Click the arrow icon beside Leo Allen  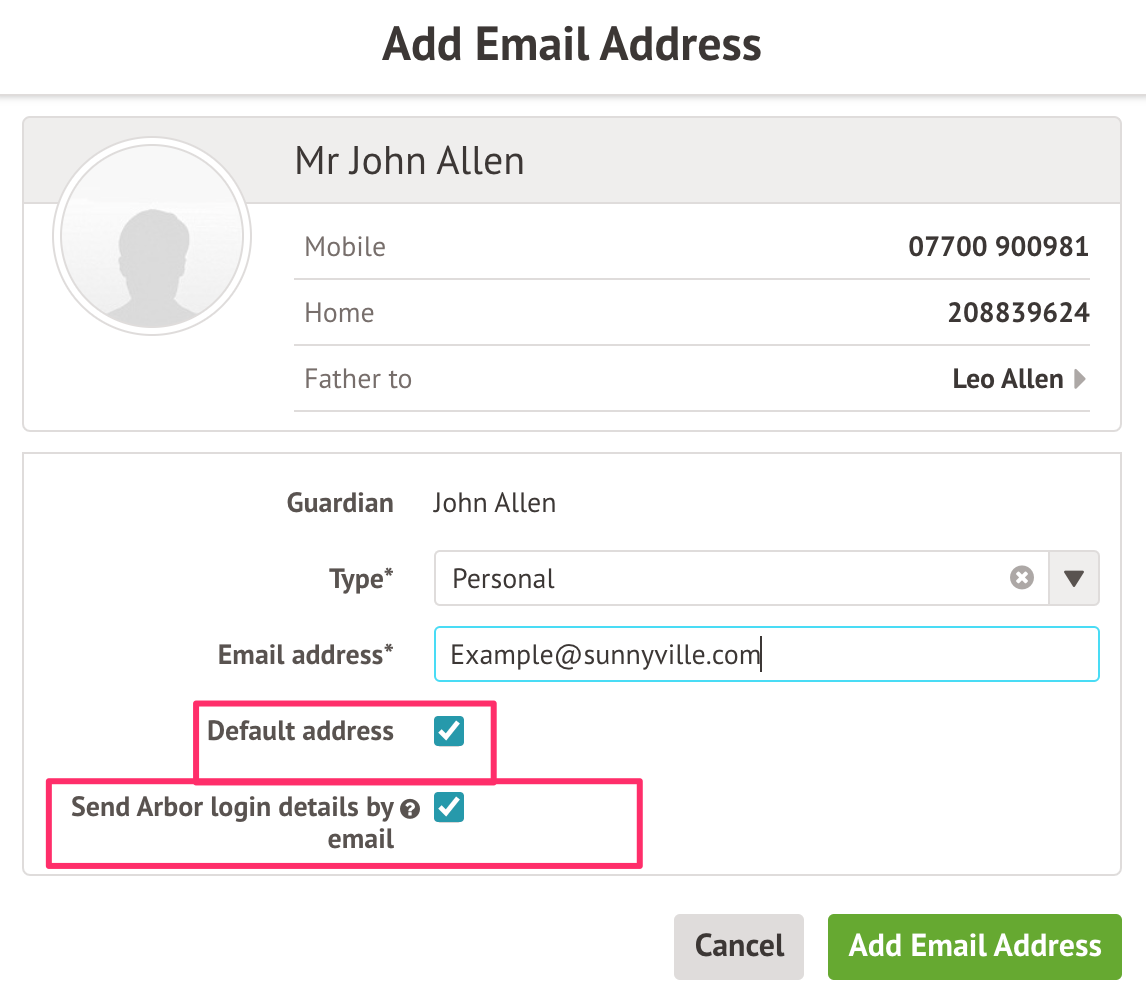(x=1080, y=380)
